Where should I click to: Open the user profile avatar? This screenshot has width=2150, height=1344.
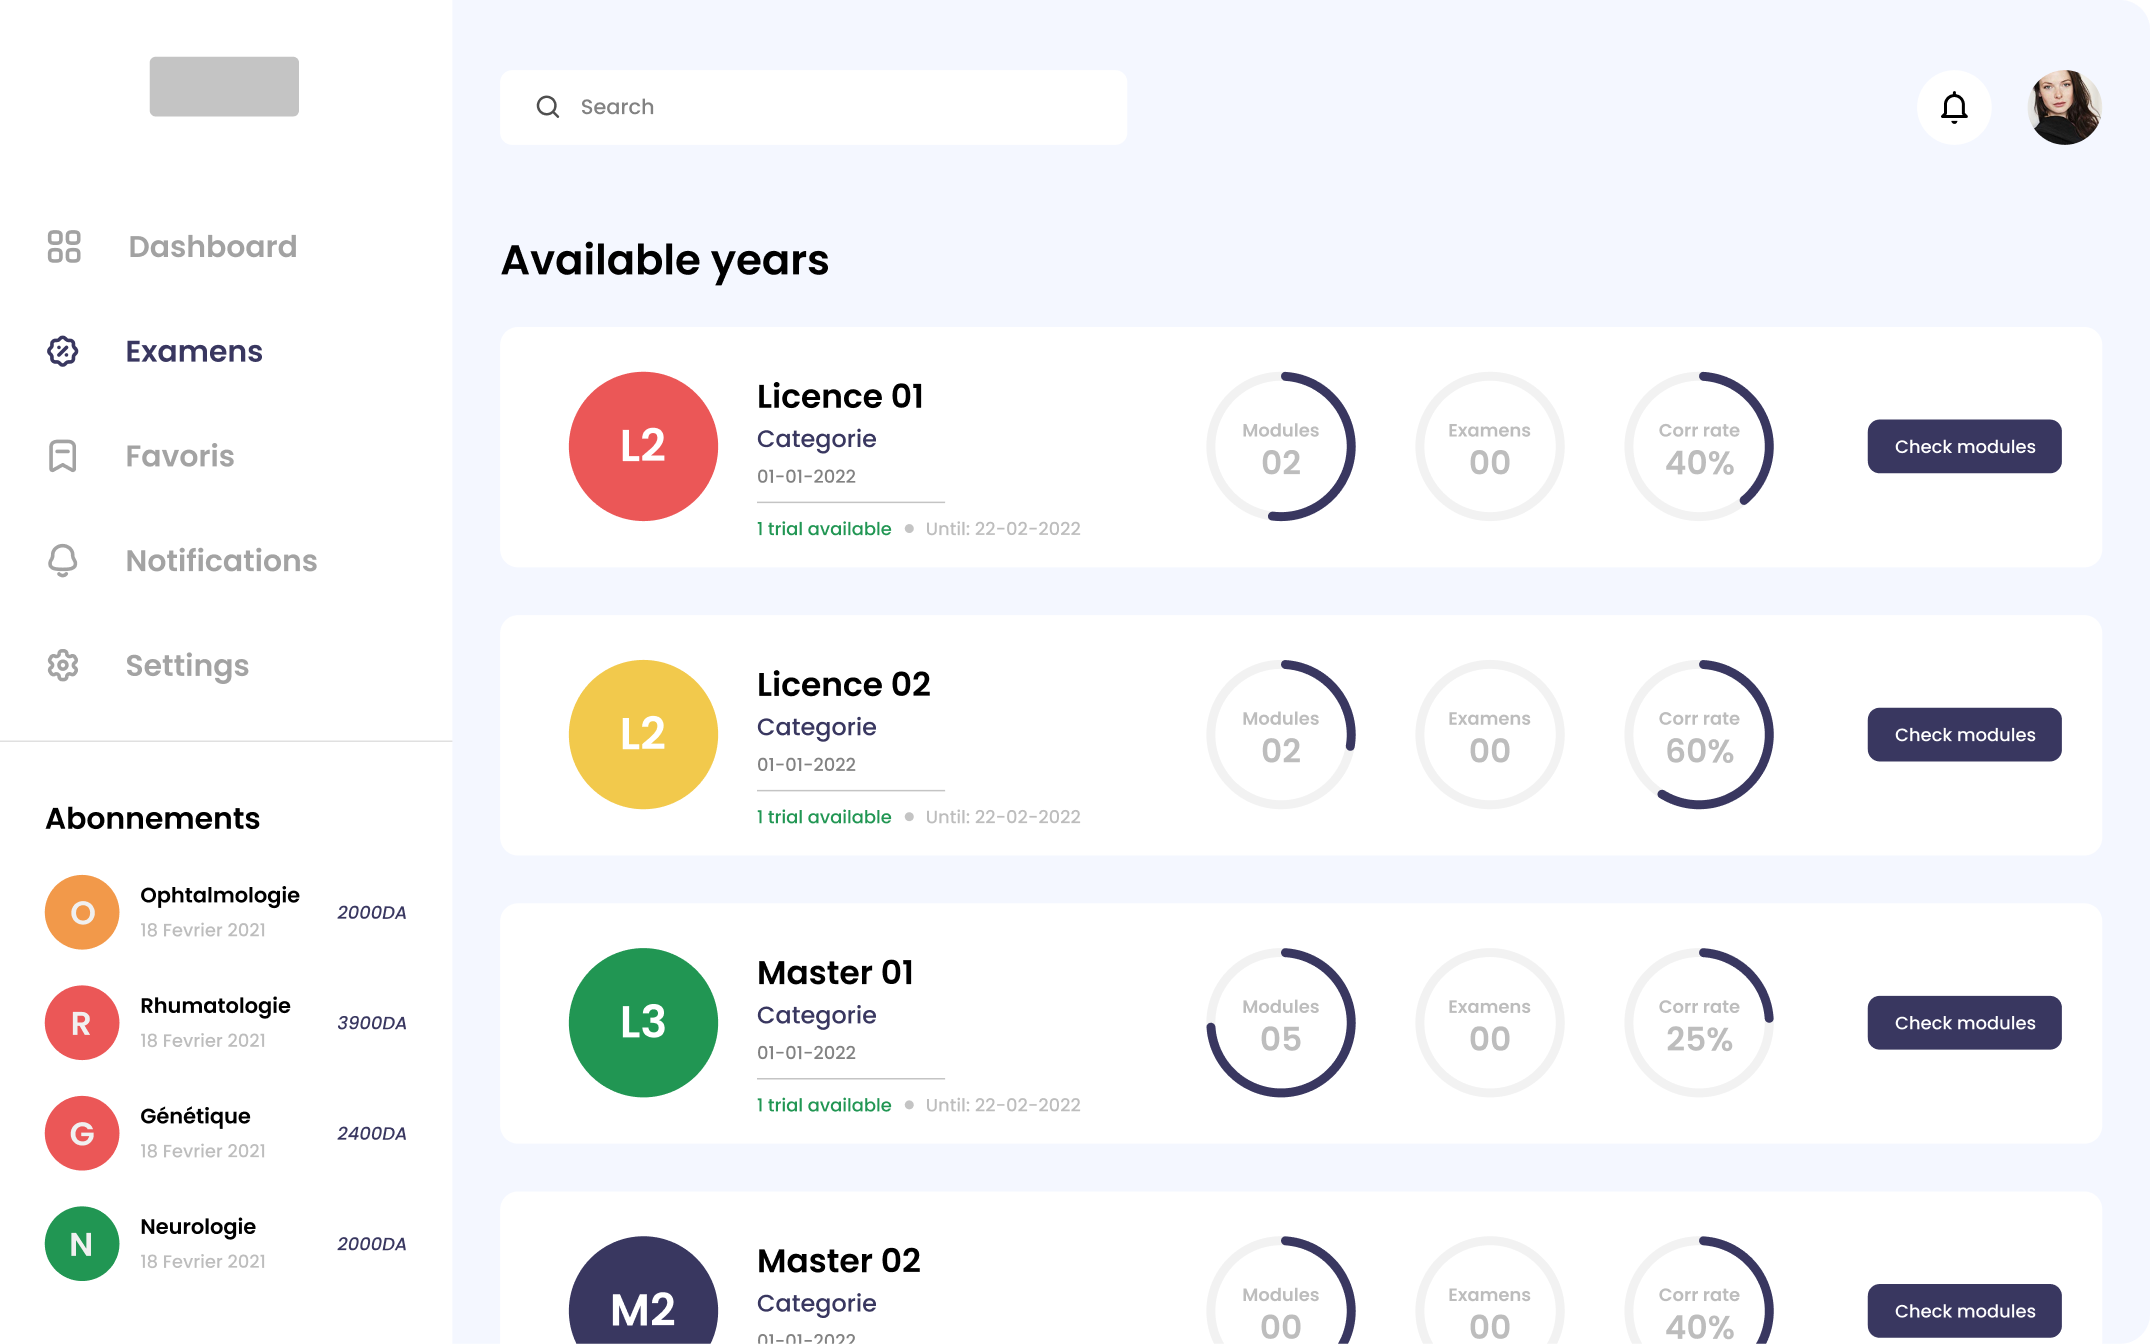point(2063,107)
